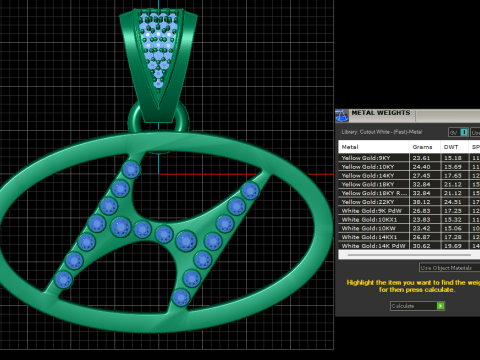Select the Yellow Gold:14KY row
Viewport: 480px width, 360px height.
[409, 176]
